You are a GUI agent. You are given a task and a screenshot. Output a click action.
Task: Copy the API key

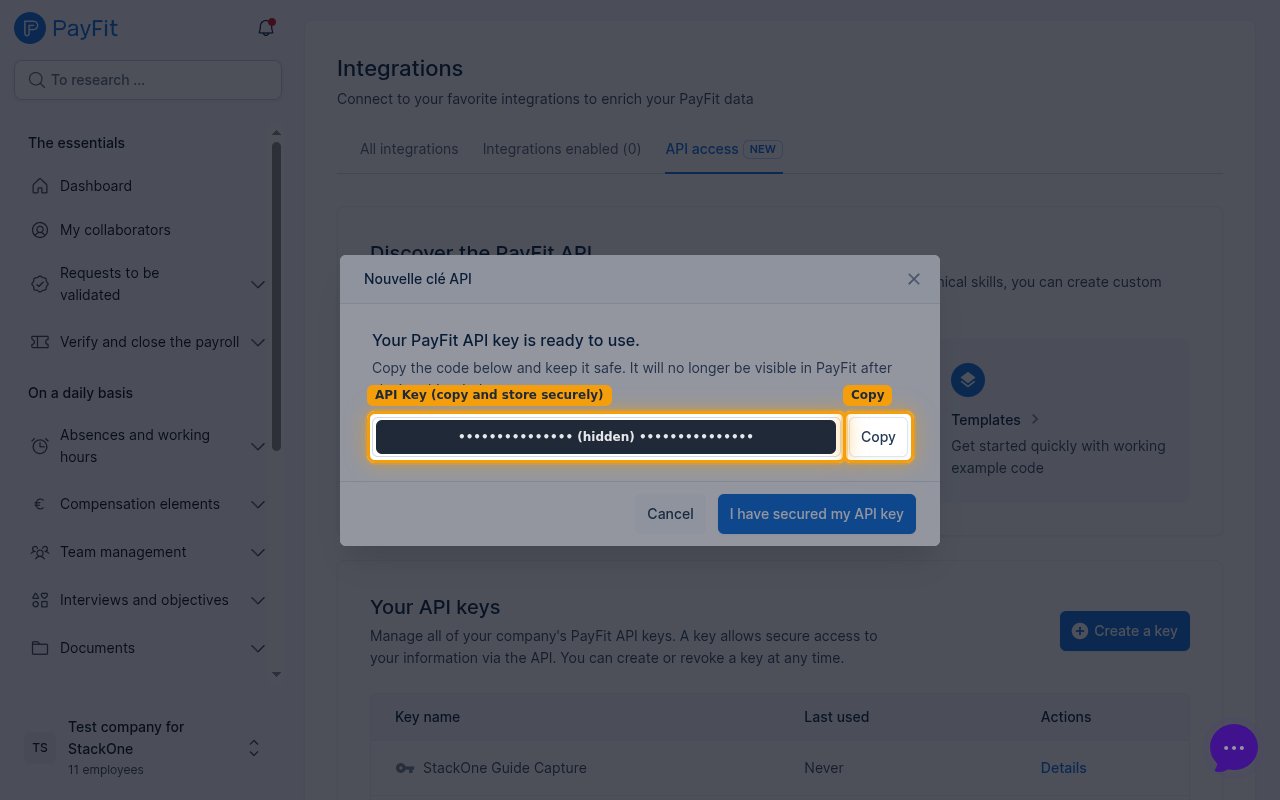[x=878, y=437]
